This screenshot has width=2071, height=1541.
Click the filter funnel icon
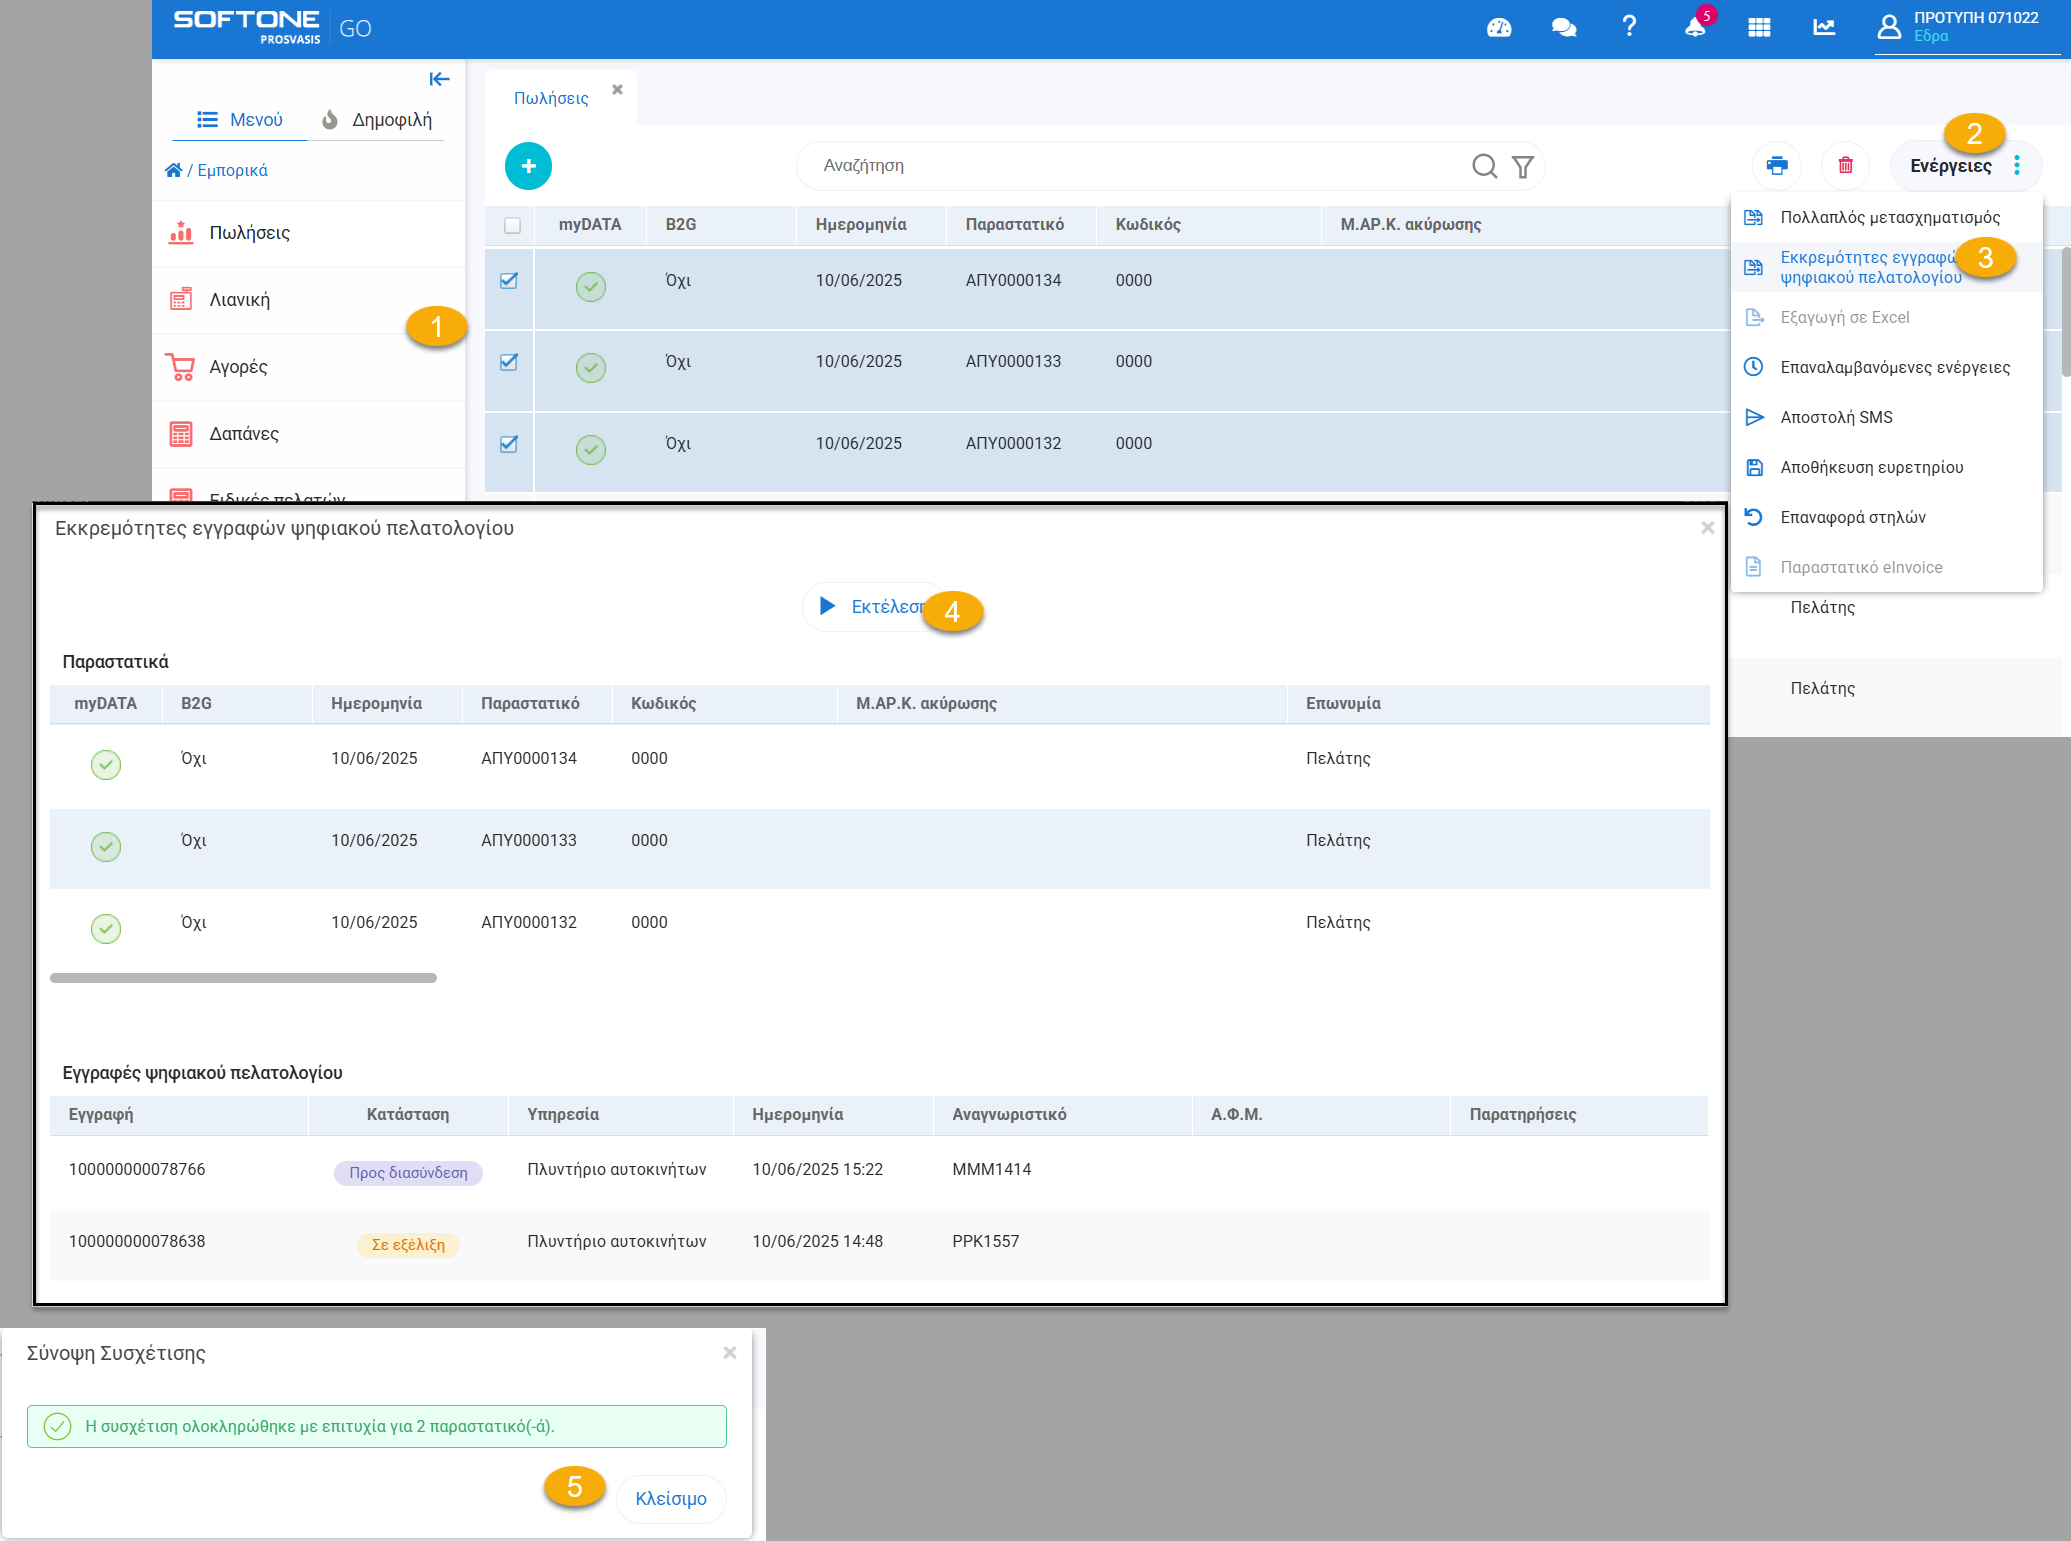[x=1522, y=167]
